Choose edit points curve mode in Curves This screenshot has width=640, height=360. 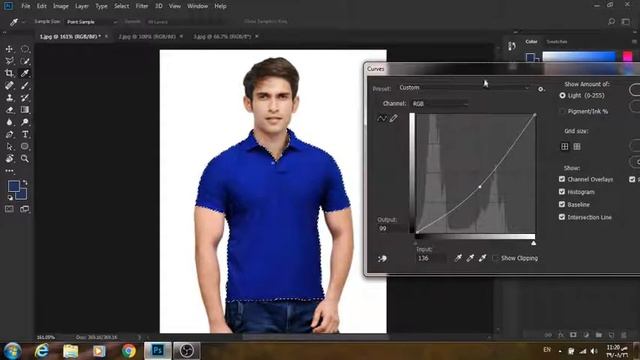[382, 118]
